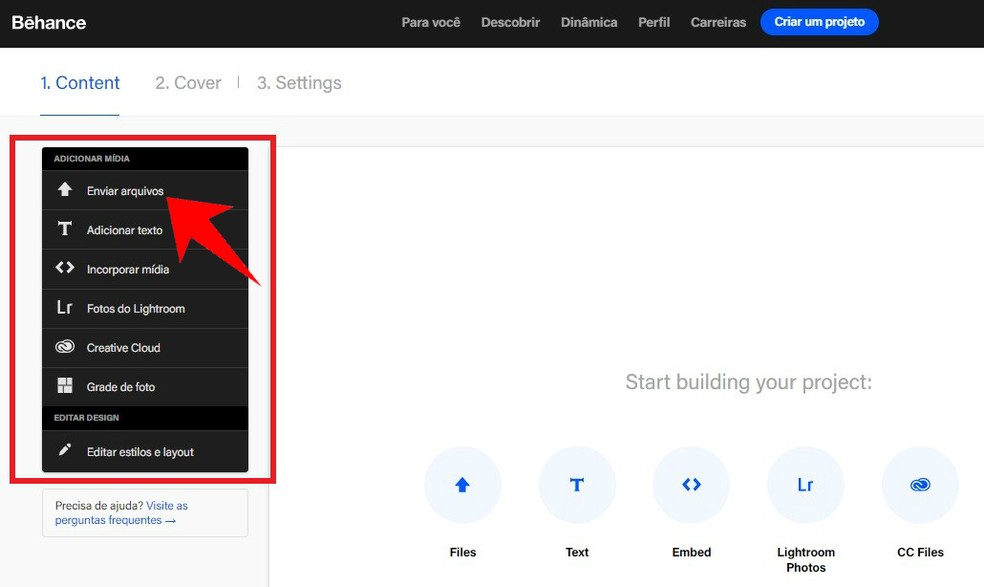The width and height of the screenshot is (984, 587).
Task: Click the Behance logo
Action: click(48, 21)
